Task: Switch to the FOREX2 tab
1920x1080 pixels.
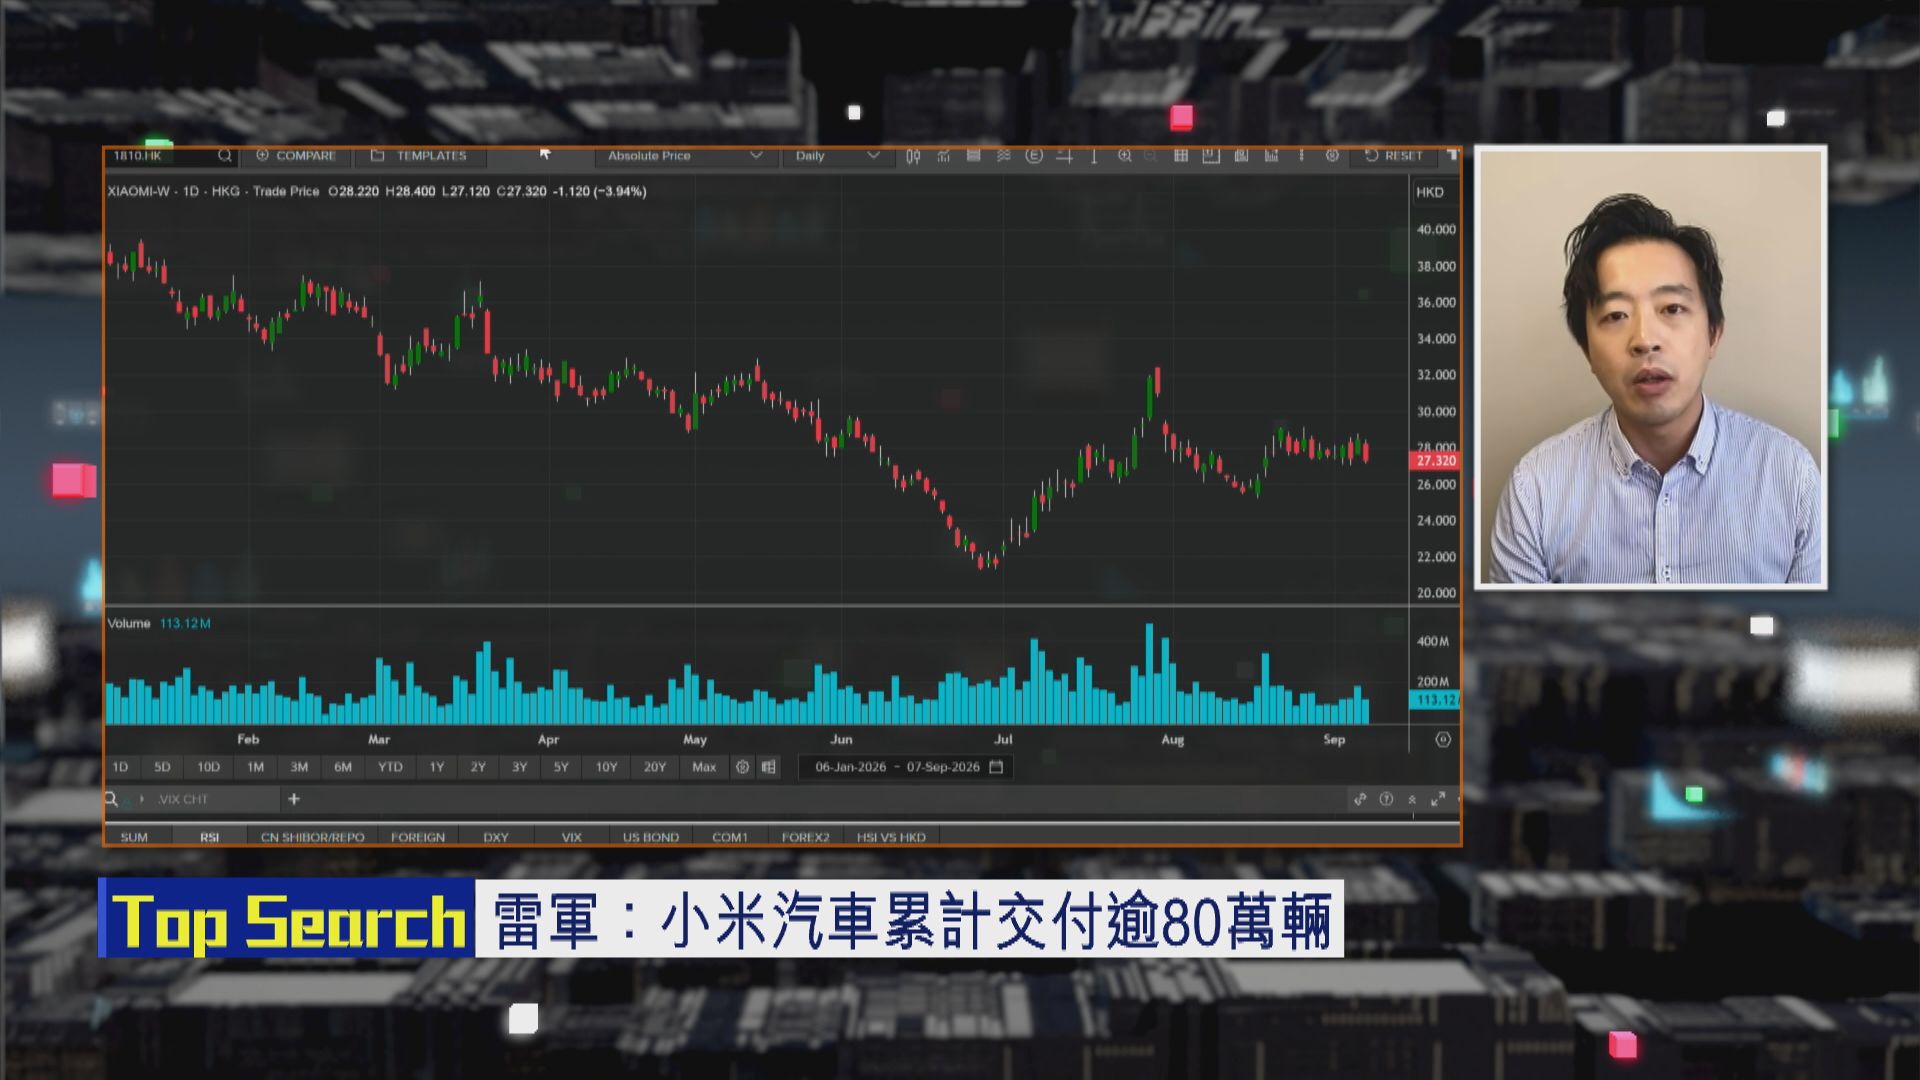Action: point(805,837)
